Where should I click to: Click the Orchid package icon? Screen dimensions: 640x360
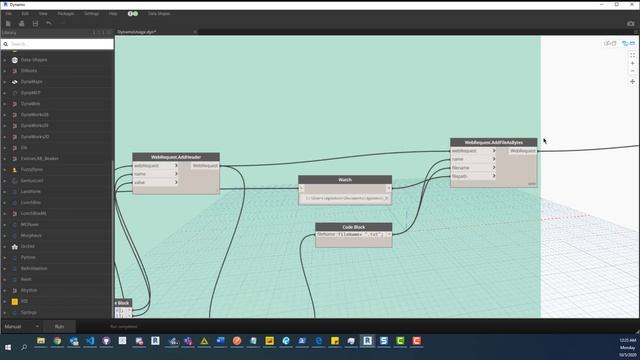click(15, 247)
